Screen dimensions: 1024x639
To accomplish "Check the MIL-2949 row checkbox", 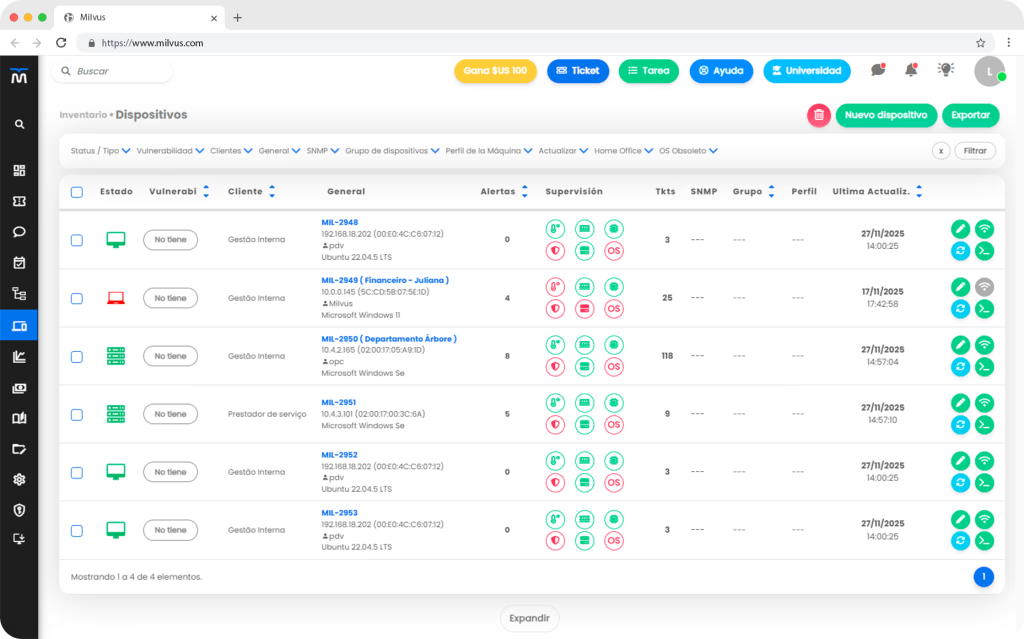I will click(x=77, y=299).
